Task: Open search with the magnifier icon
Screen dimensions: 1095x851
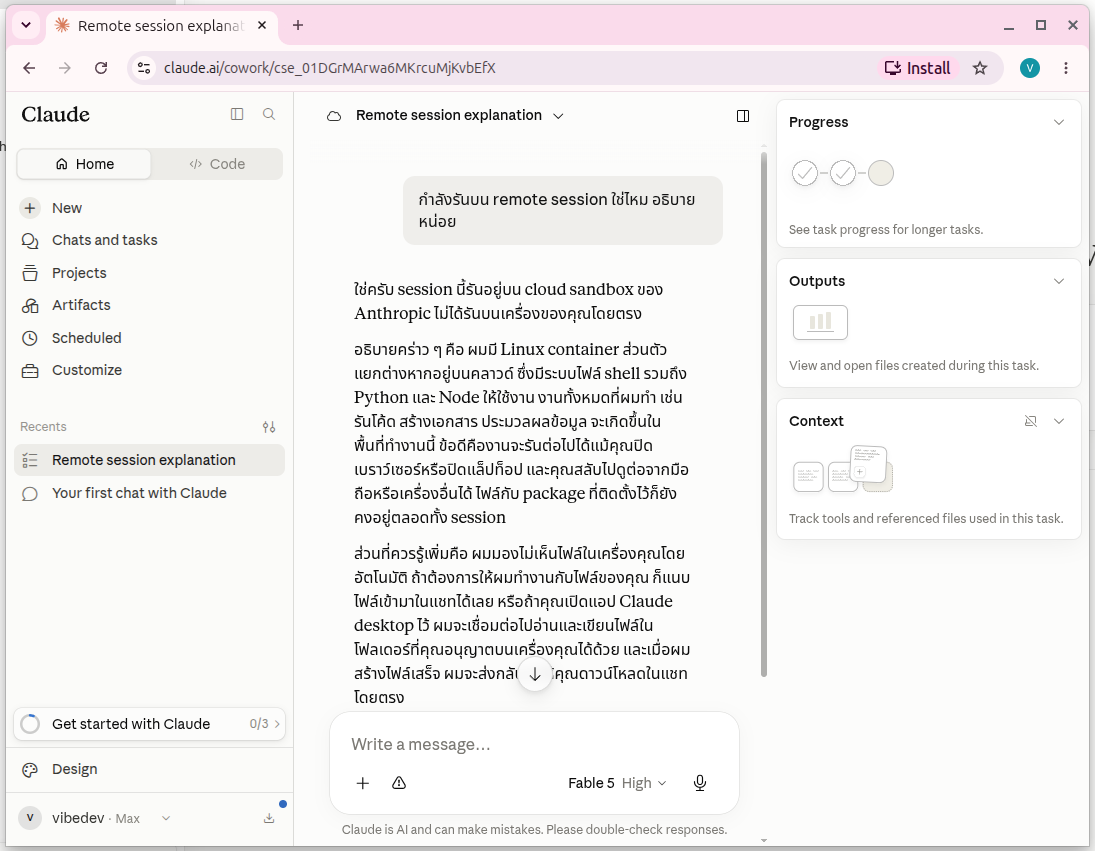Action: [269, 114]
